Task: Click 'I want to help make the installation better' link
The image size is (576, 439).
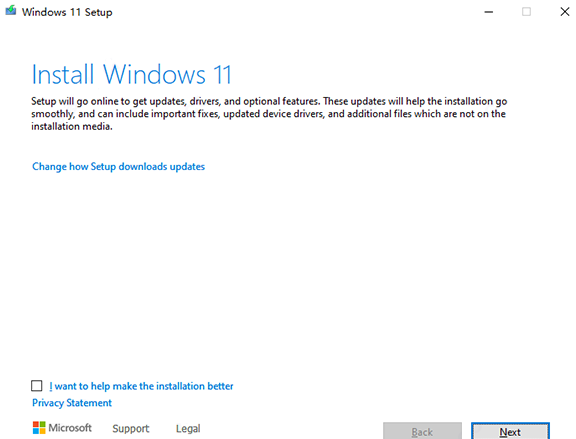Action: pyautogui.click(x=141, y=386)
